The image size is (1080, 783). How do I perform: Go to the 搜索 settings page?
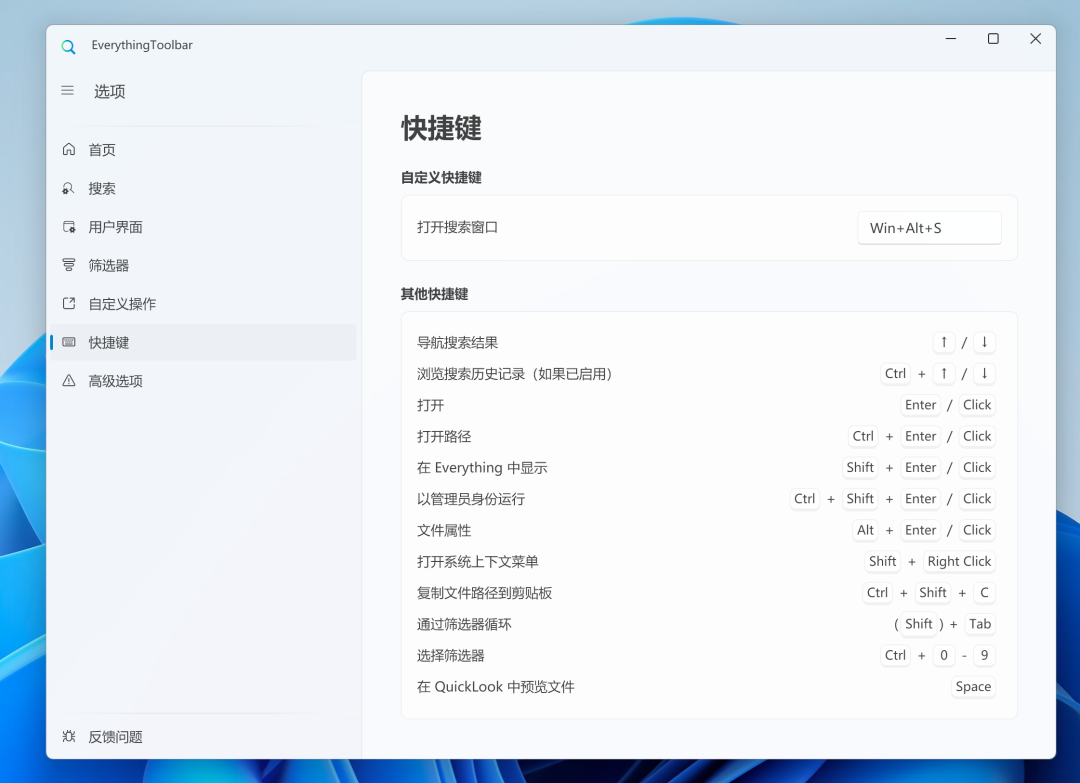click(203, 188)
